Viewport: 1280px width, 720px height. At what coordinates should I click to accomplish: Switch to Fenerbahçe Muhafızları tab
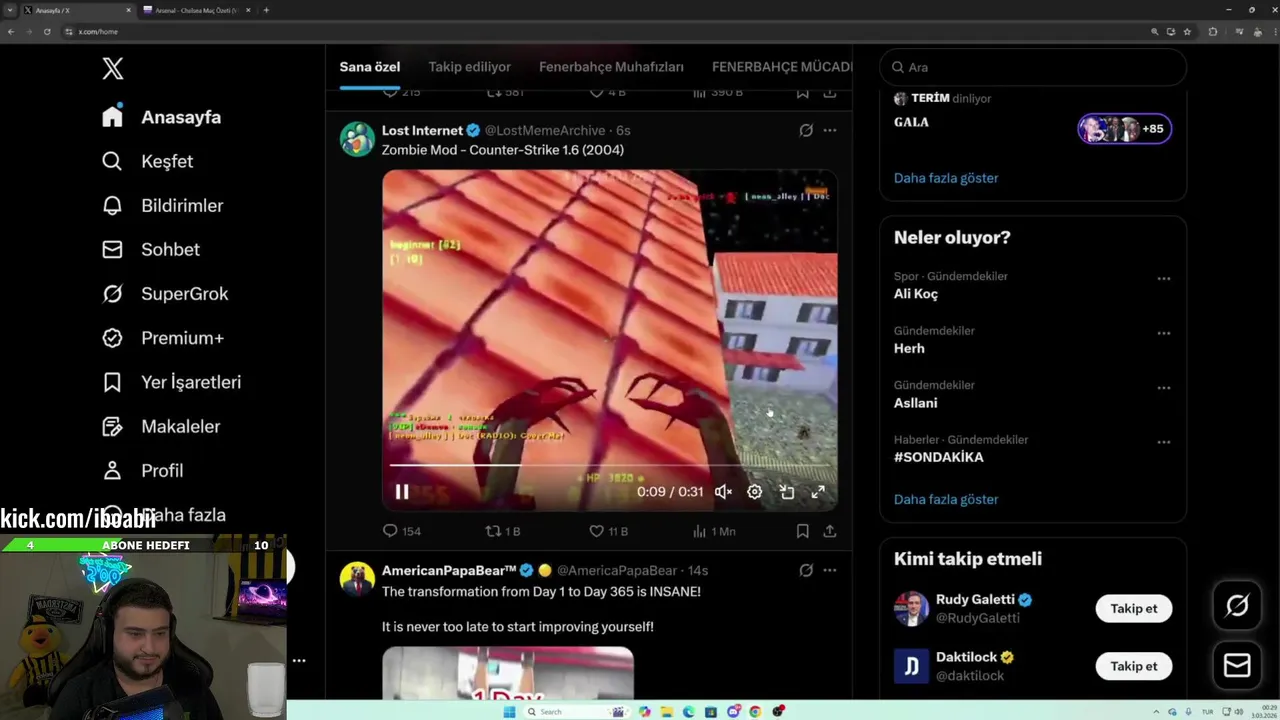(611, 67)
